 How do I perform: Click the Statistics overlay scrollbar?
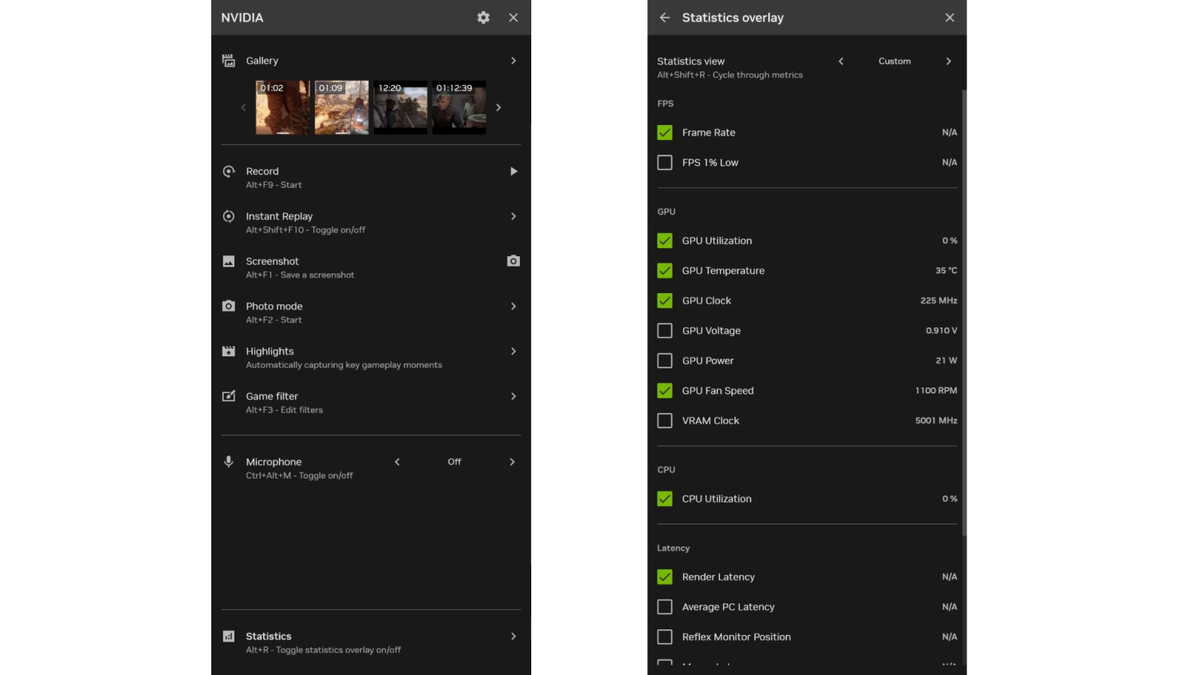[x=965, y=312]
